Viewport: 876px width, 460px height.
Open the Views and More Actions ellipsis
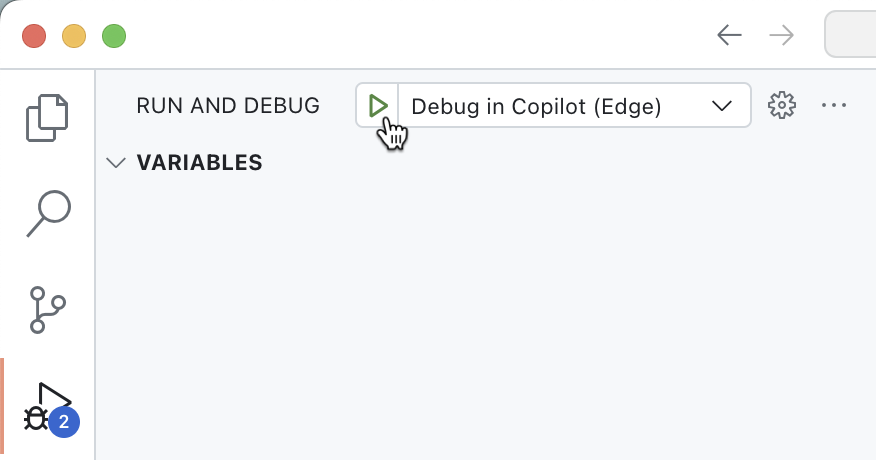833,105
